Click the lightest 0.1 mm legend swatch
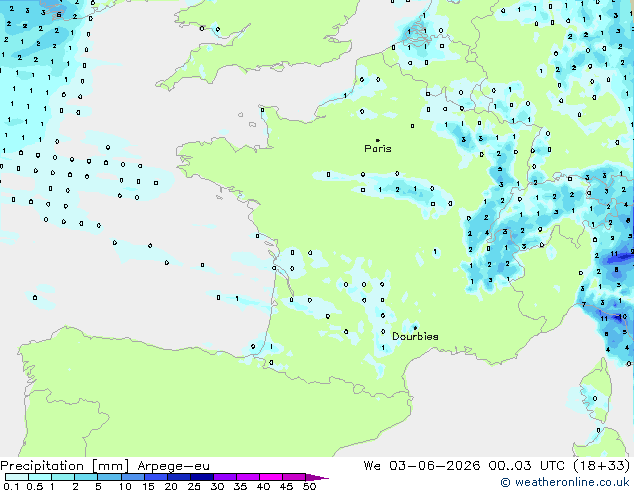The image size is (634, 490). (17, 477)
